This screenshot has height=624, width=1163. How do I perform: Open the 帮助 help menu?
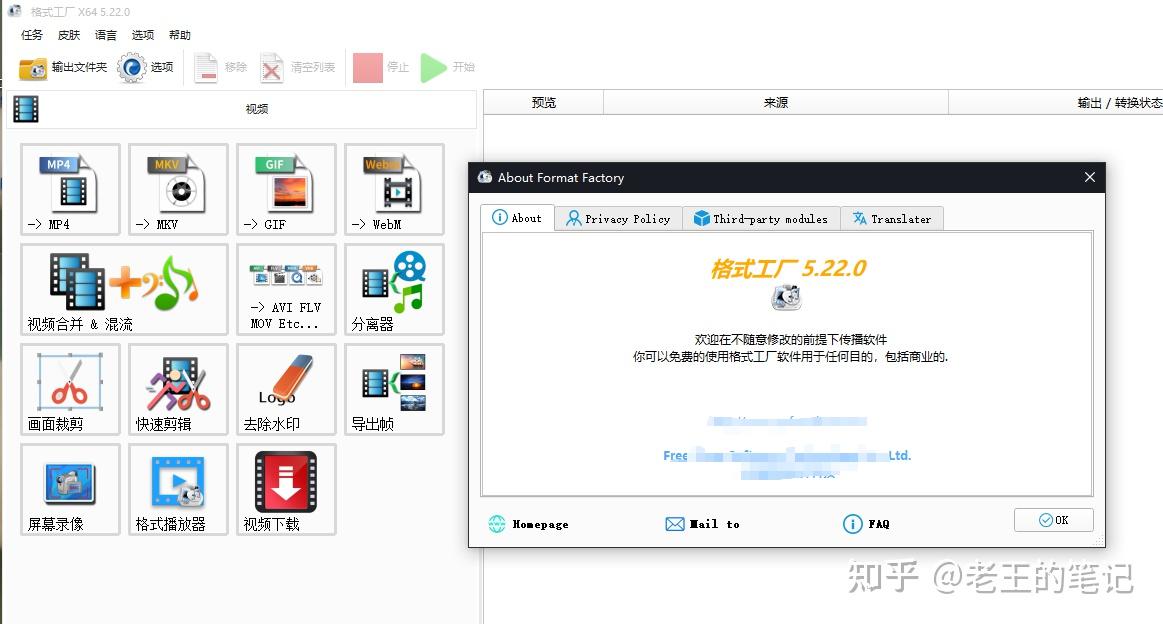click(180, 35)
